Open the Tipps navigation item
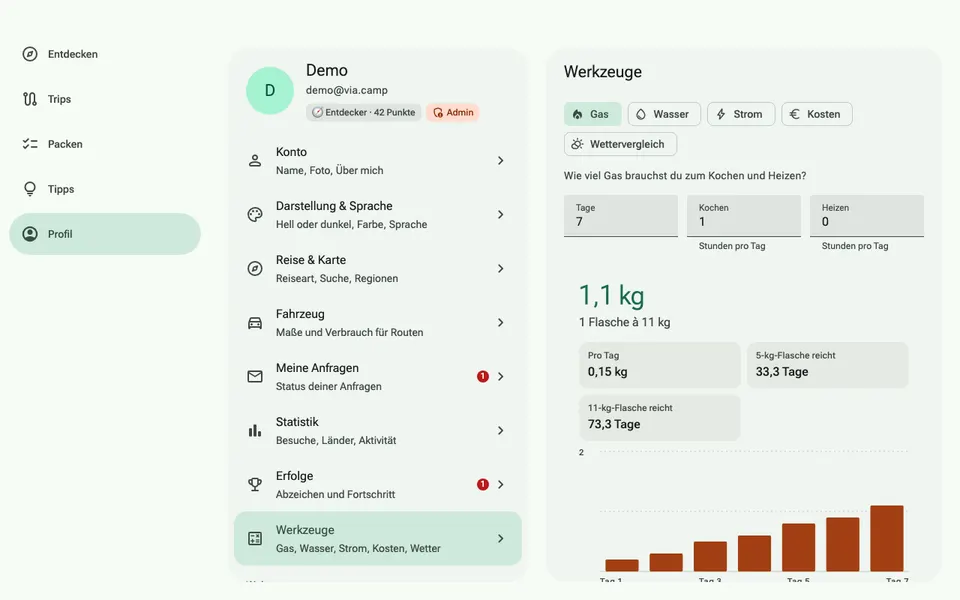This screenshot has width=960, height=600. pyautogui.click(x=105, y=189)
